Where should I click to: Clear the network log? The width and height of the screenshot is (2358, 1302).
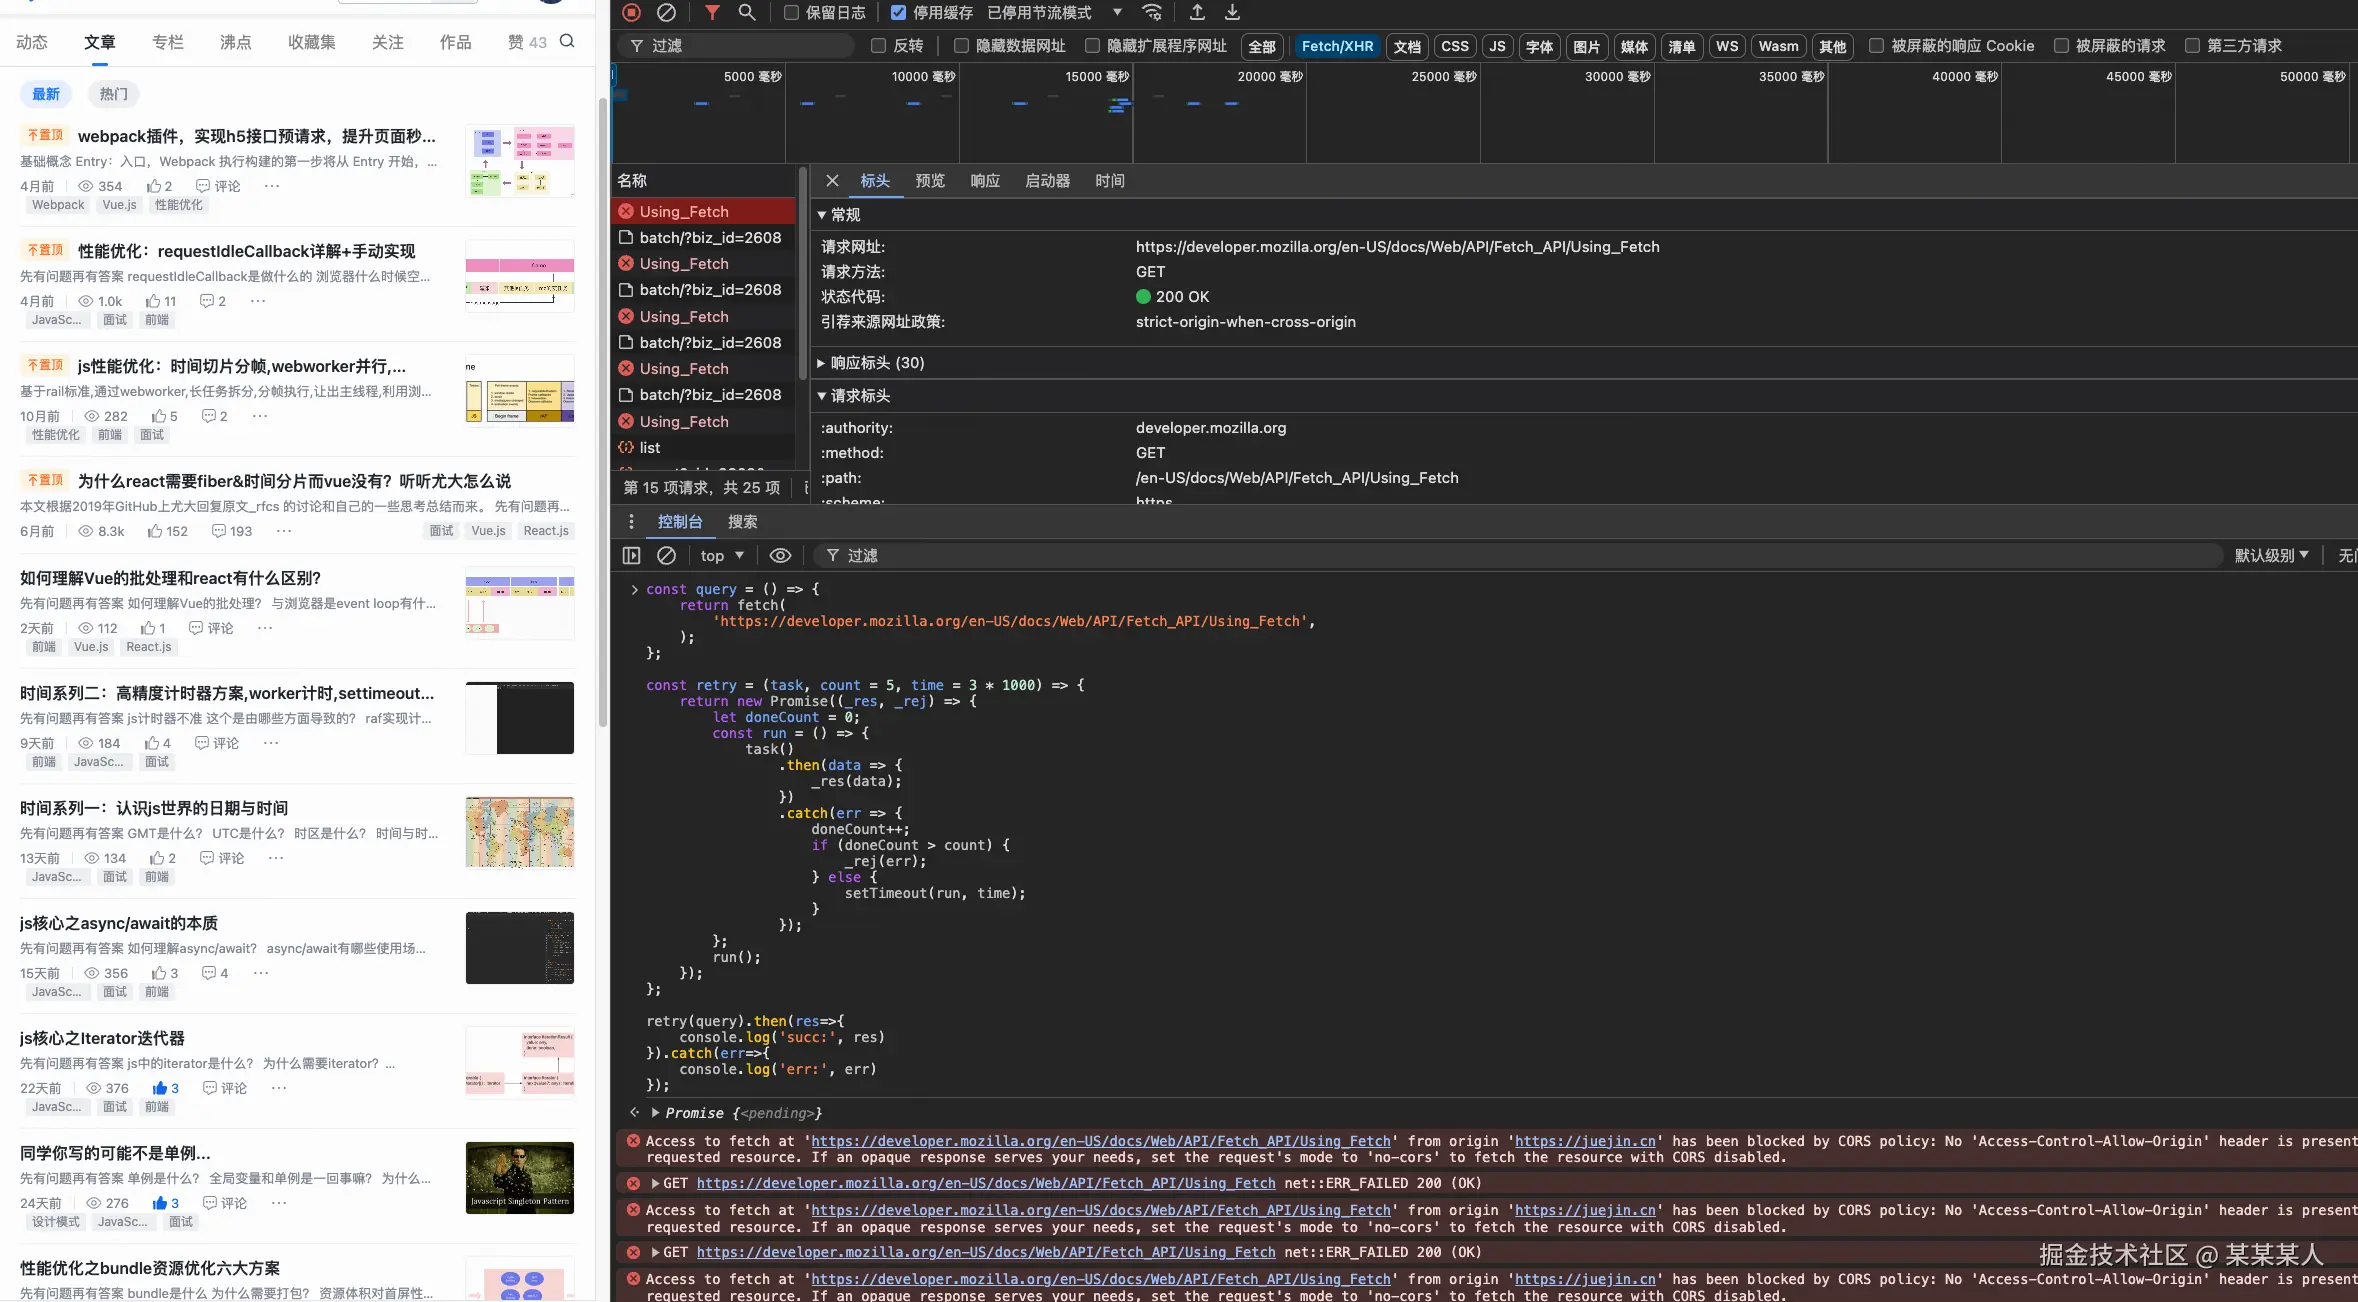click(x=666, y=13)
